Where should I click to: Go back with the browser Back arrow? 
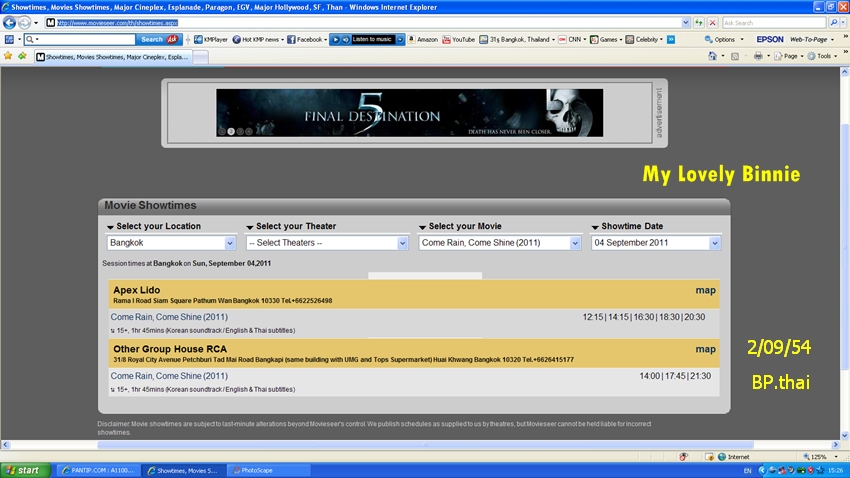(9, 23)
